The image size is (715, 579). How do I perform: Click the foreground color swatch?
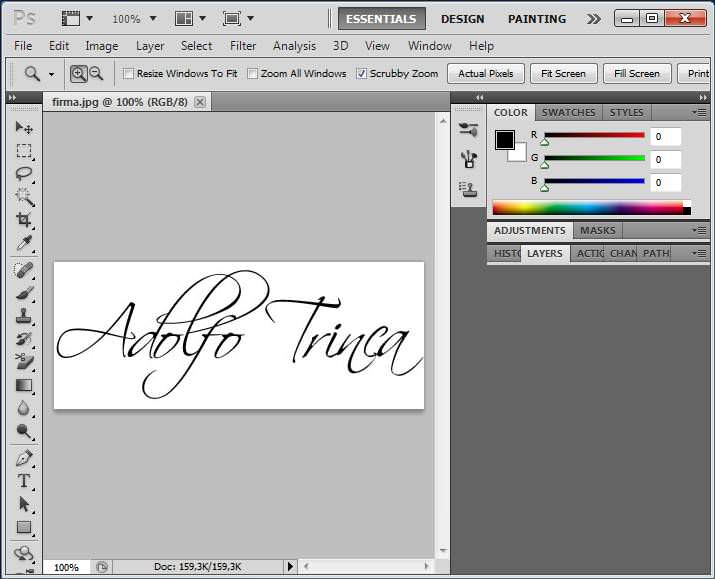[x=505, y=140]
